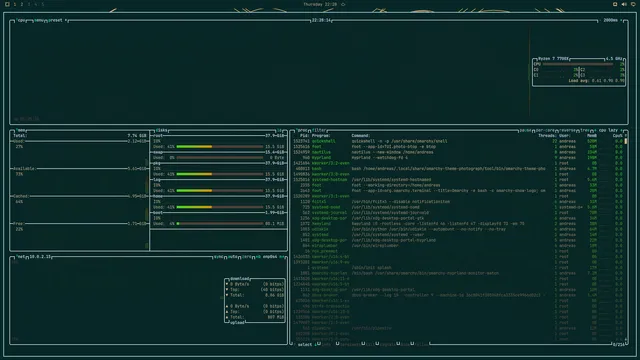The height and width of the screenshot is (360, 640).
Task: Select the fcitx5 process row
Action: [458, 202]
